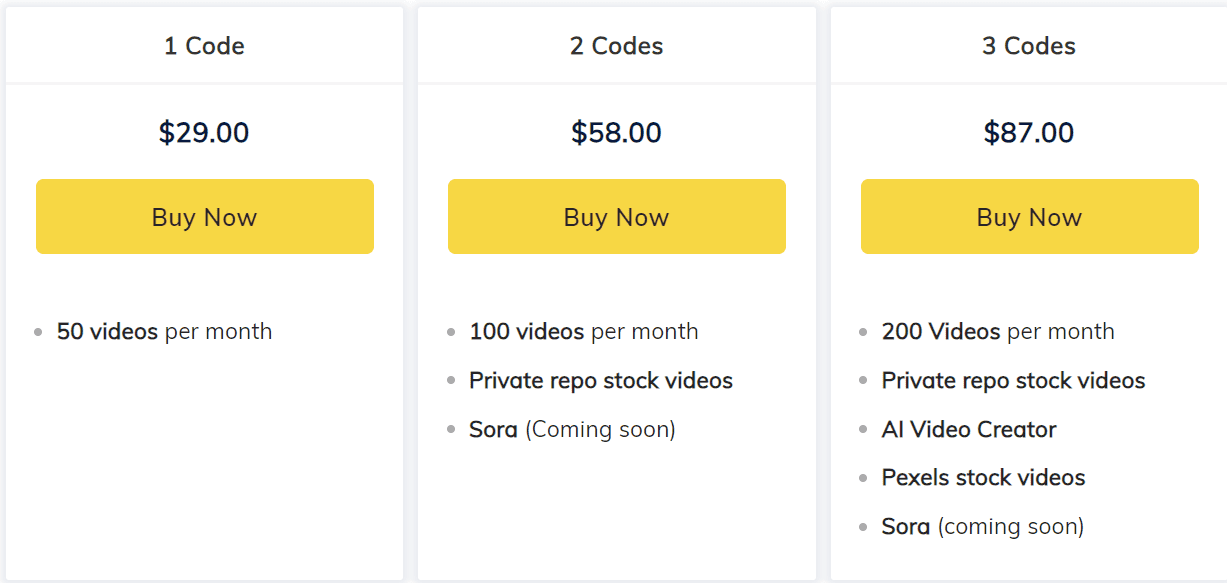Viewport: 1227px width, 583px height.
Task: Select Private repo stock videos in 3 Codes plan
Action: (1013, 380)
